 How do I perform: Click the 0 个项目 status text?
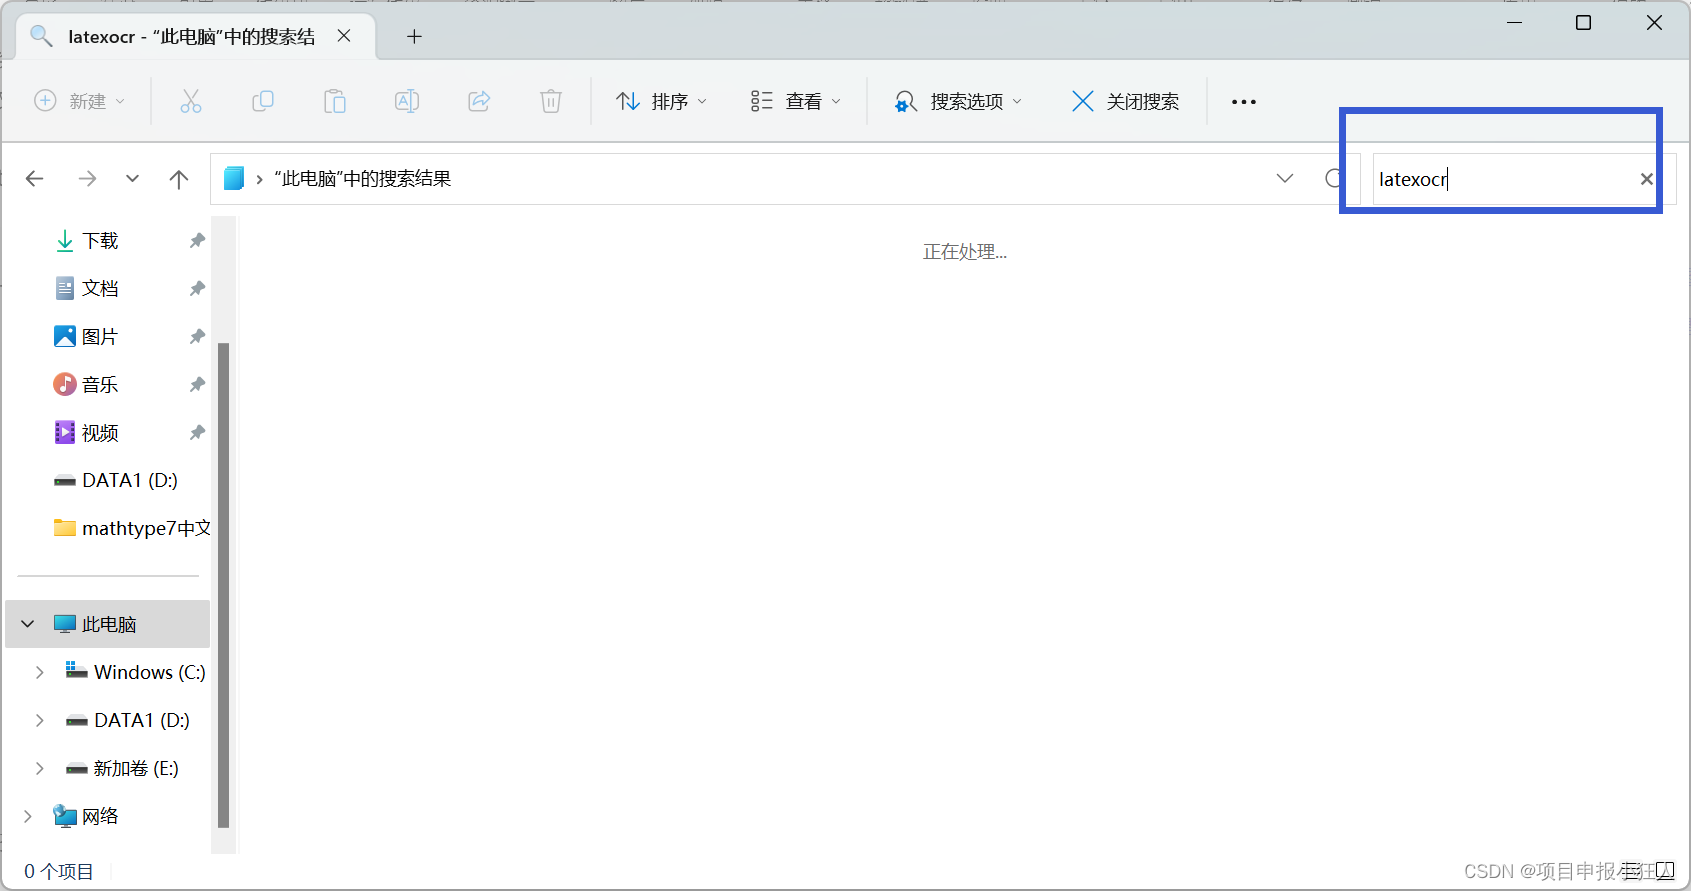[x=59, y=872]
